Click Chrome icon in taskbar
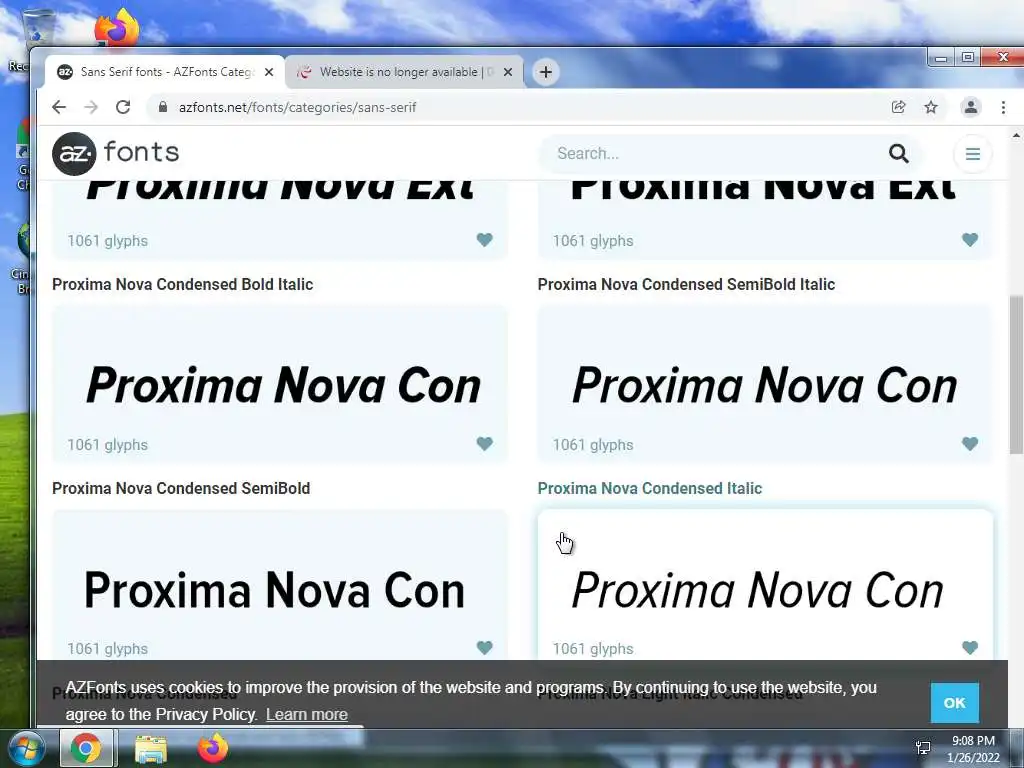1024x768 pixels. click(x=86, y=748)
